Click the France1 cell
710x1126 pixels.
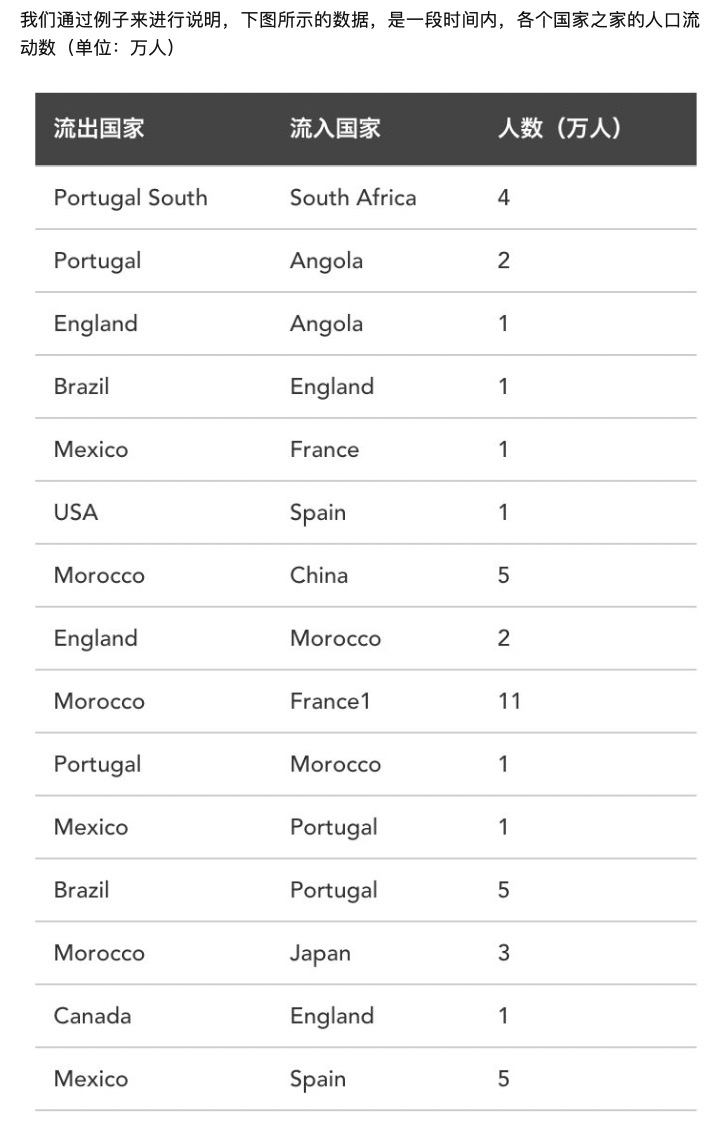(x=330, y=702)
